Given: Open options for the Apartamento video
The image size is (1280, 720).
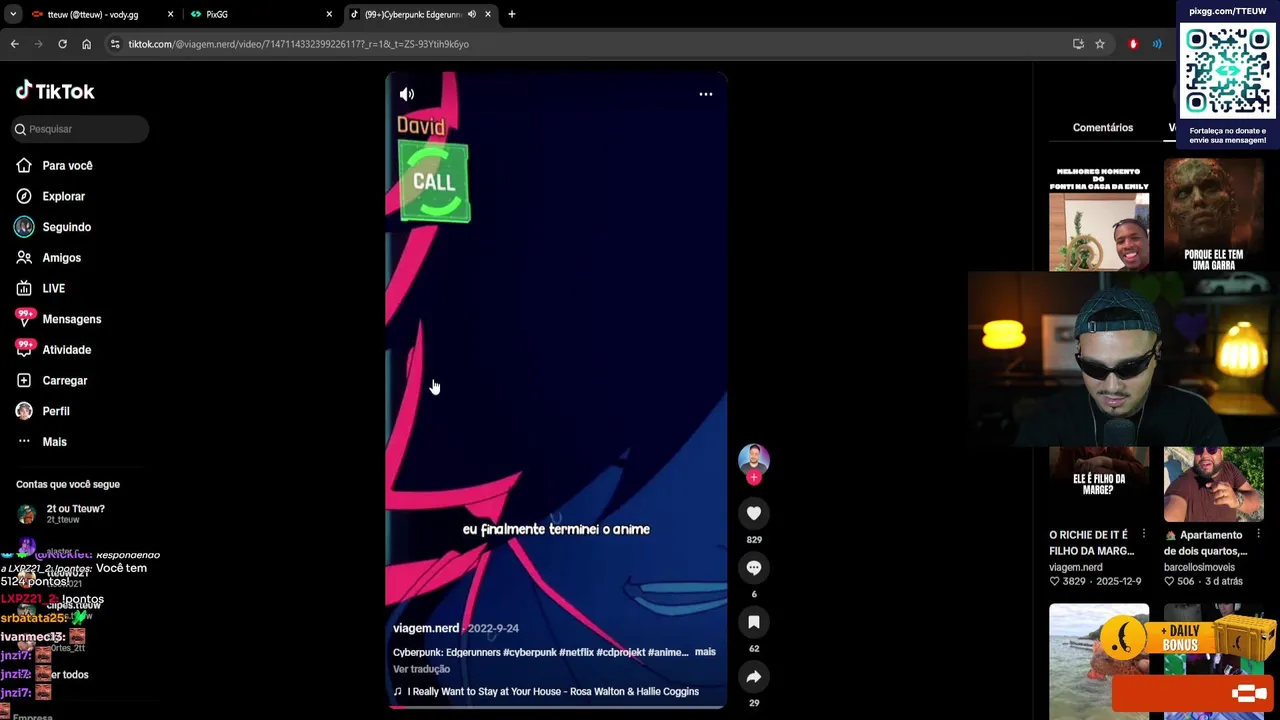Looking at the screenshot, I should (1258, 535).
